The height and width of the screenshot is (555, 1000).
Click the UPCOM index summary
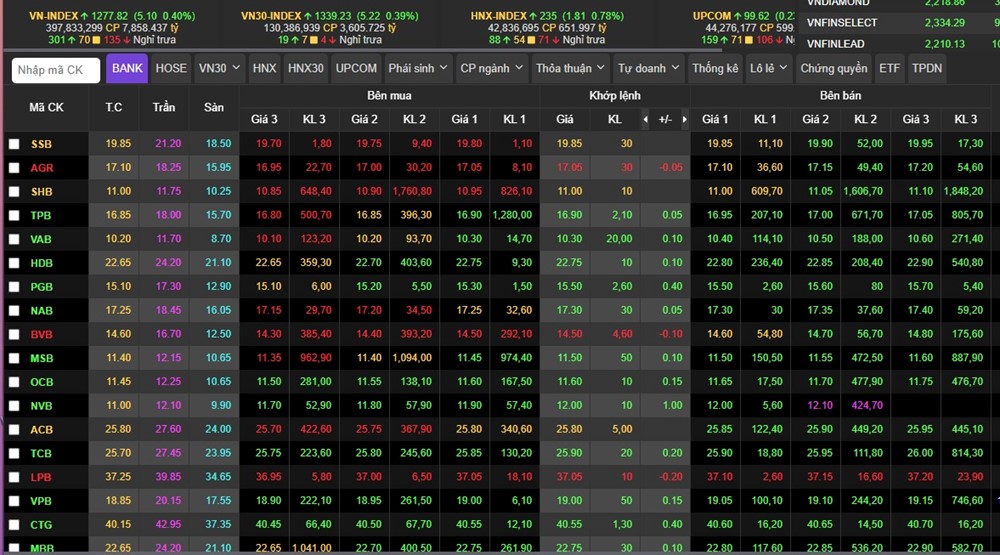tap(744, 27)
